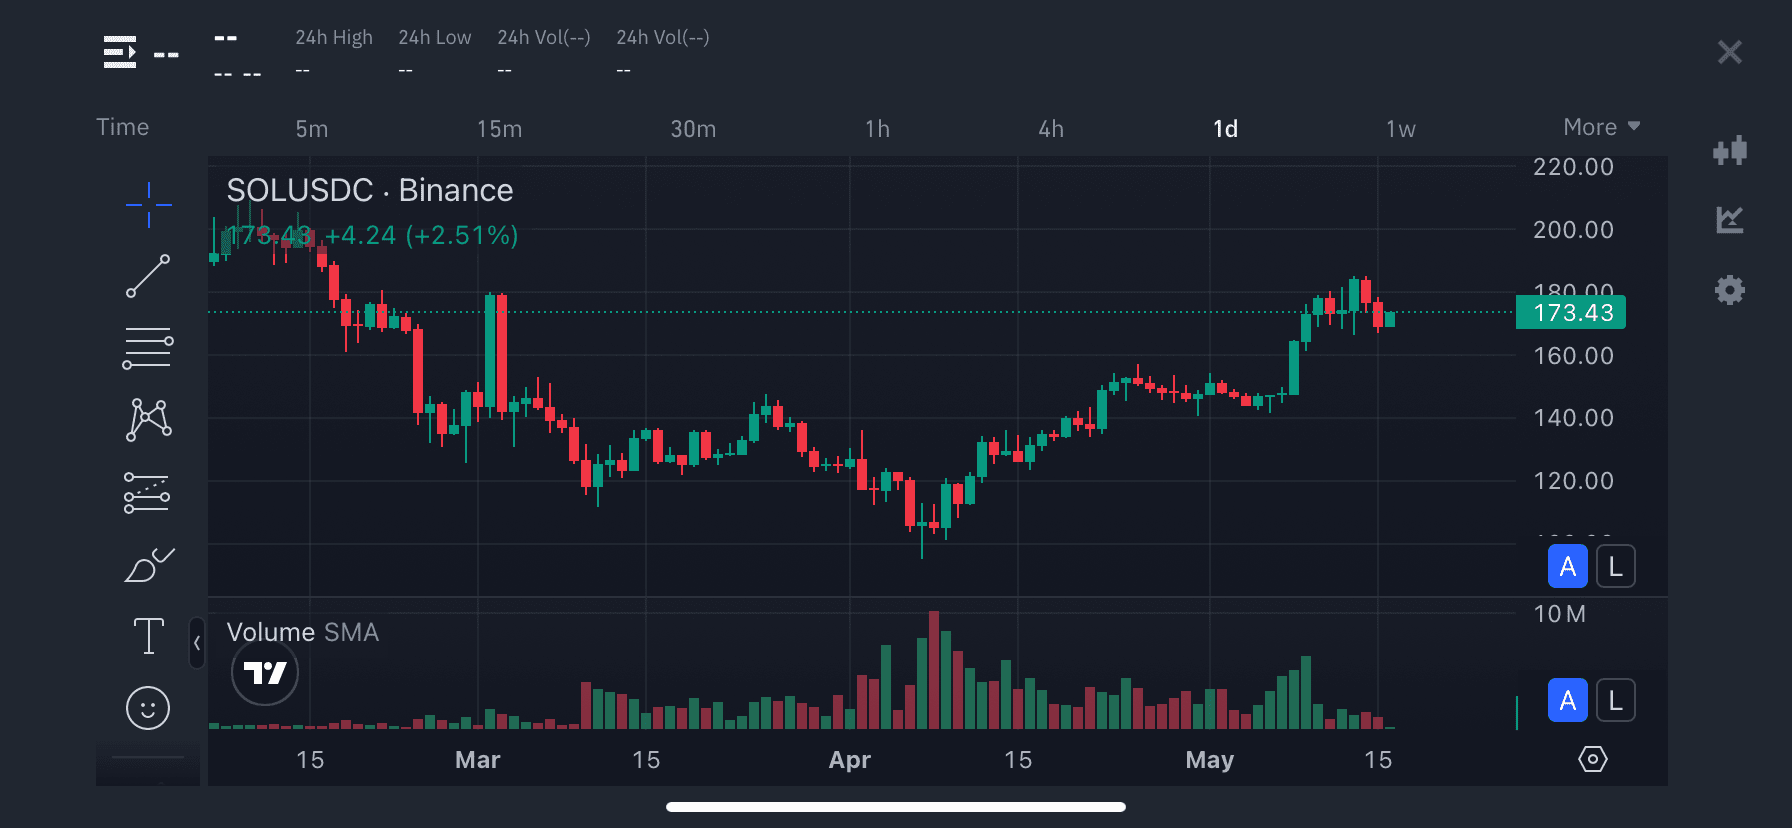
Task: Click the 120.00 price axis label
Action: click(1574, 481)
